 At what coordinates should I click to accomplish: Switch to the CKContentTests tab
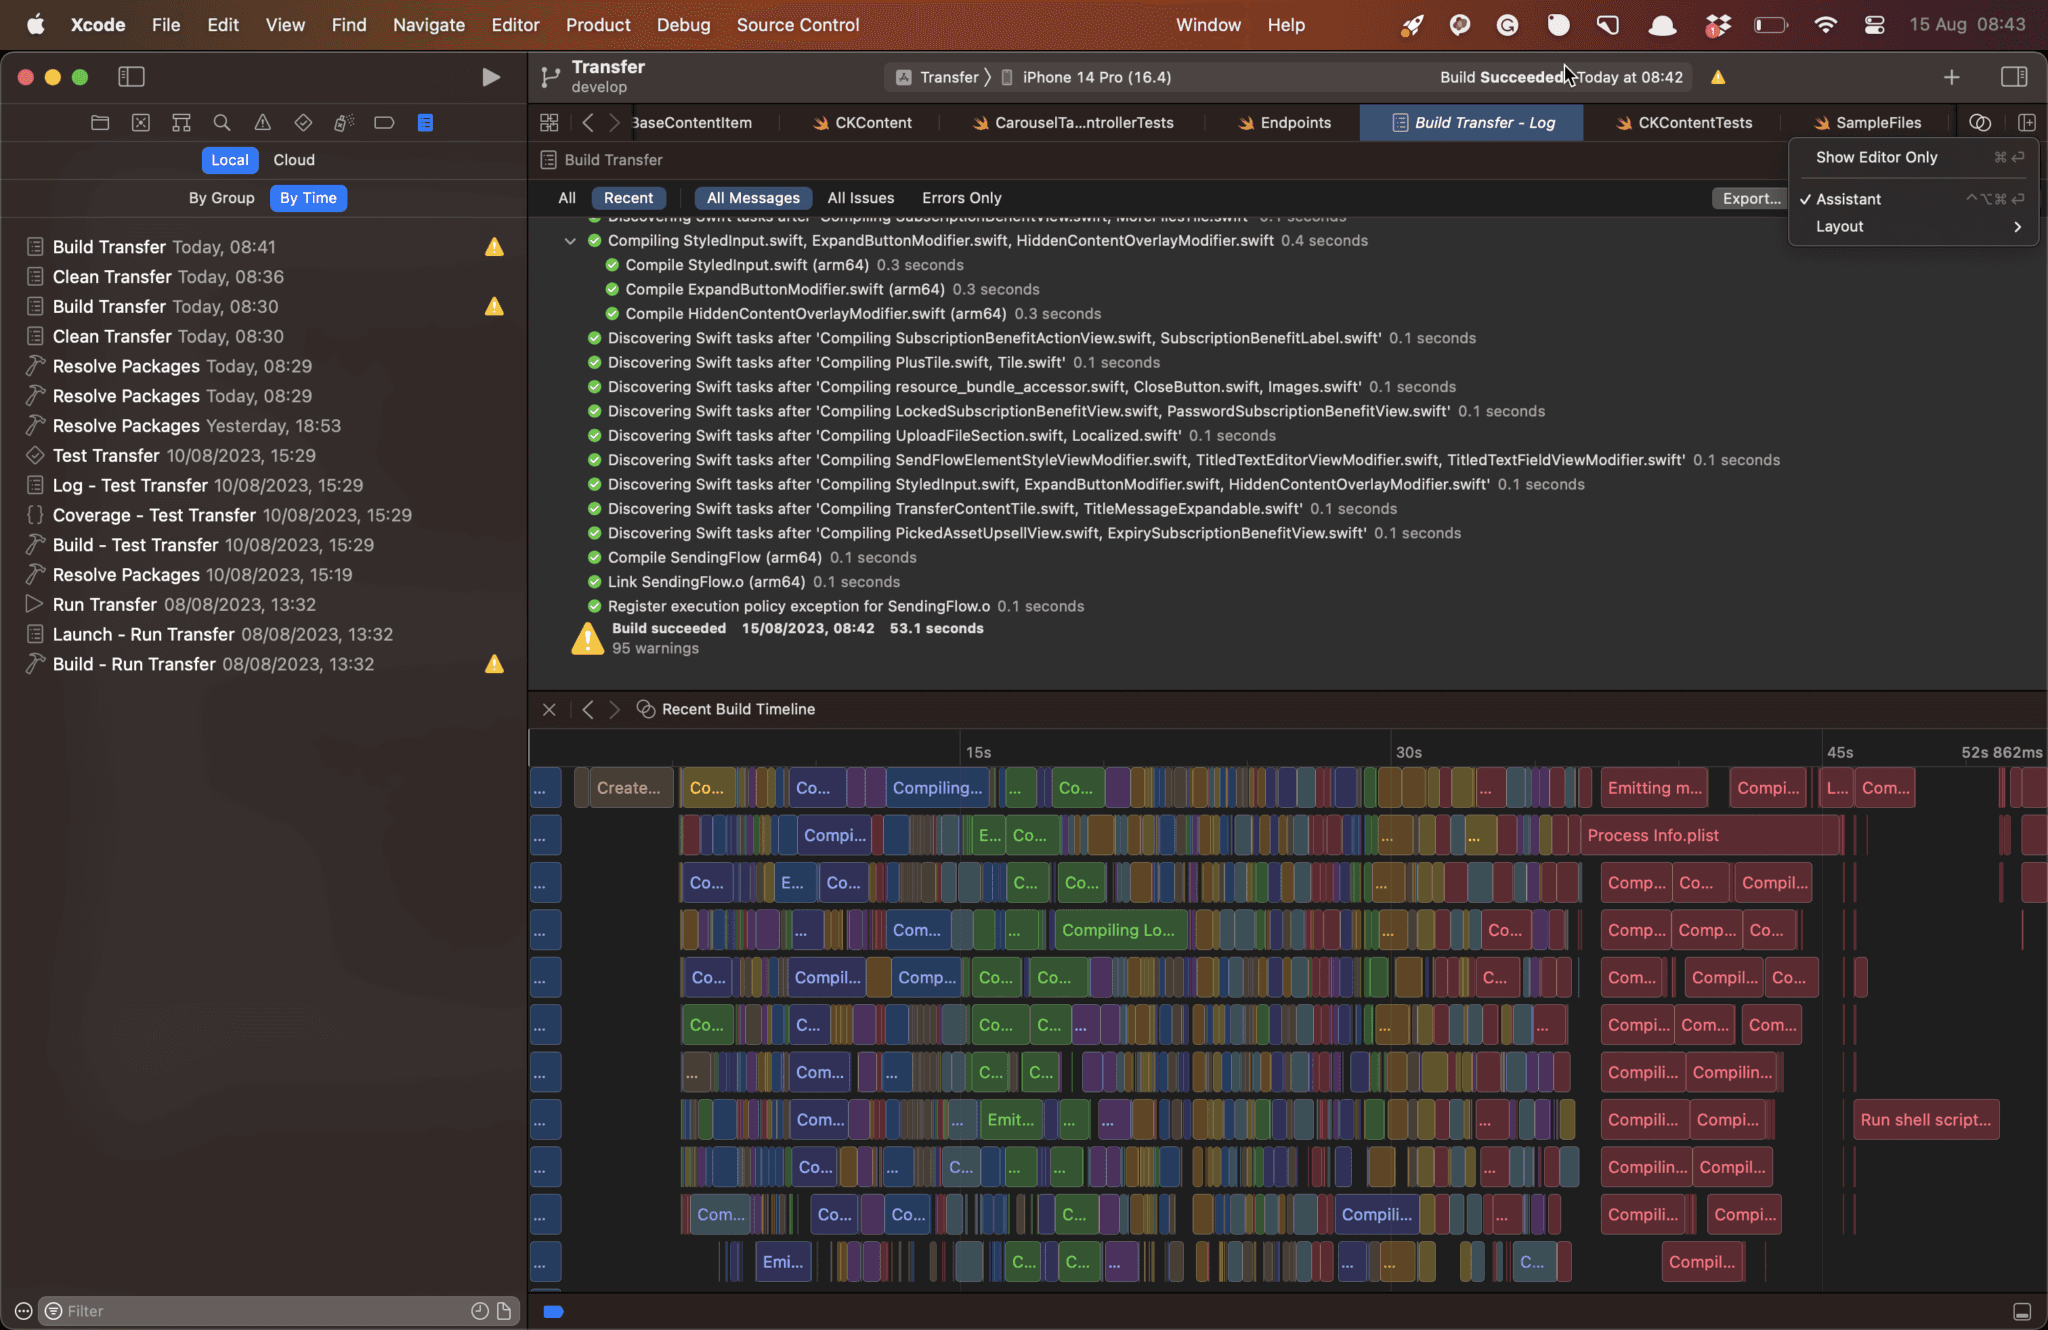click(x=1695, y=122)
